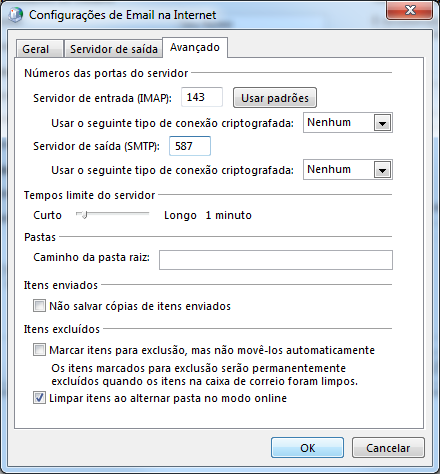
Task: Click the arrow of the SMTP Nenhum combo box
Action: click(x=382, y=170)
